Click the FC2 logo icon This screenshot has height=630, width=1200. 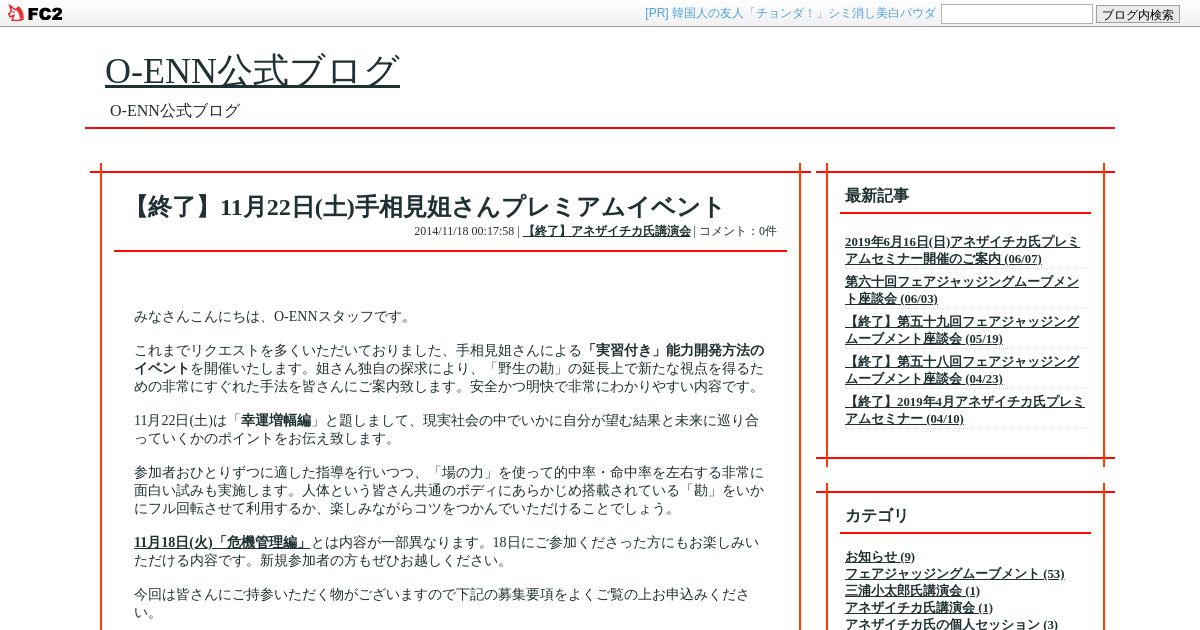point(35,13)
